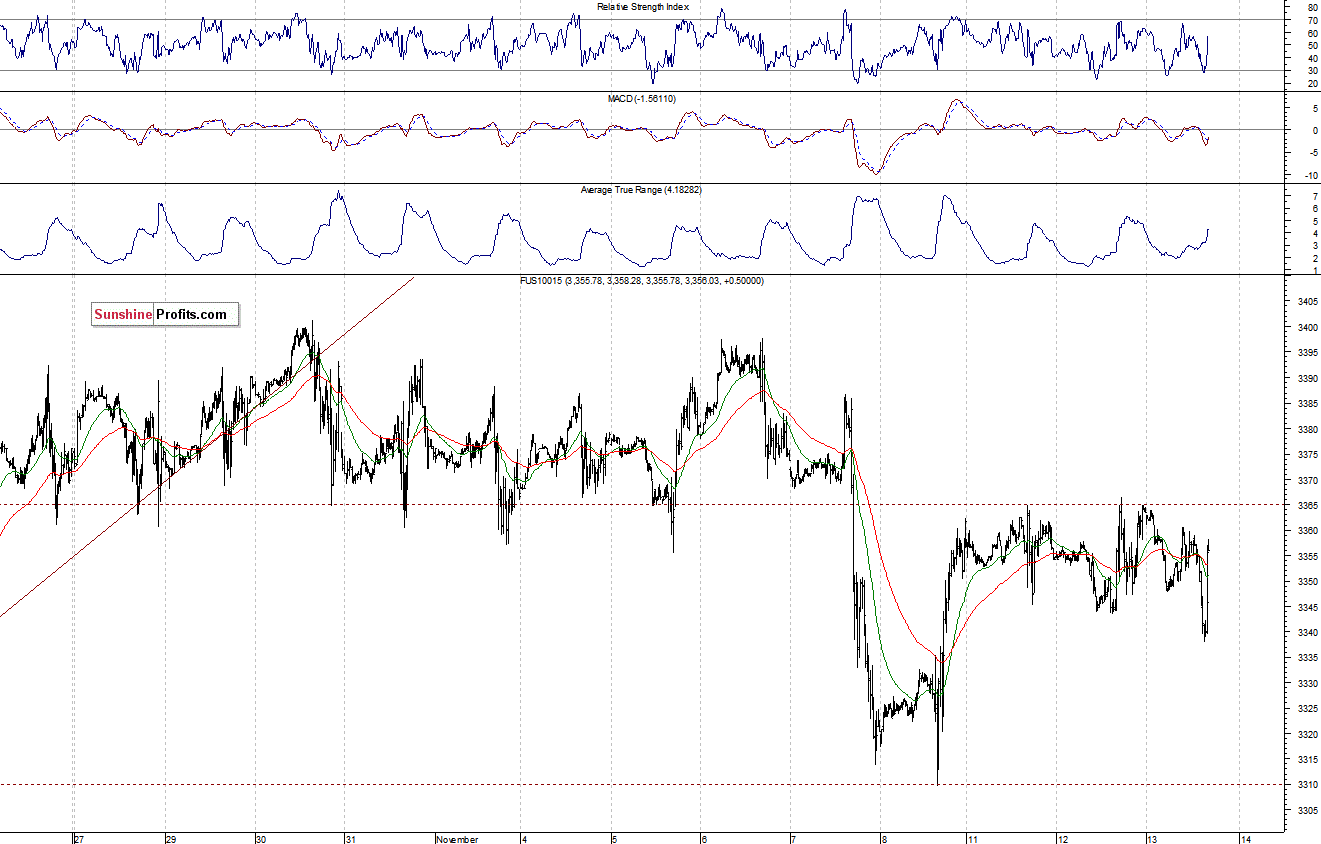Click the 6 value on ATR scale
1321x844 pixels.
(1313, 208)
